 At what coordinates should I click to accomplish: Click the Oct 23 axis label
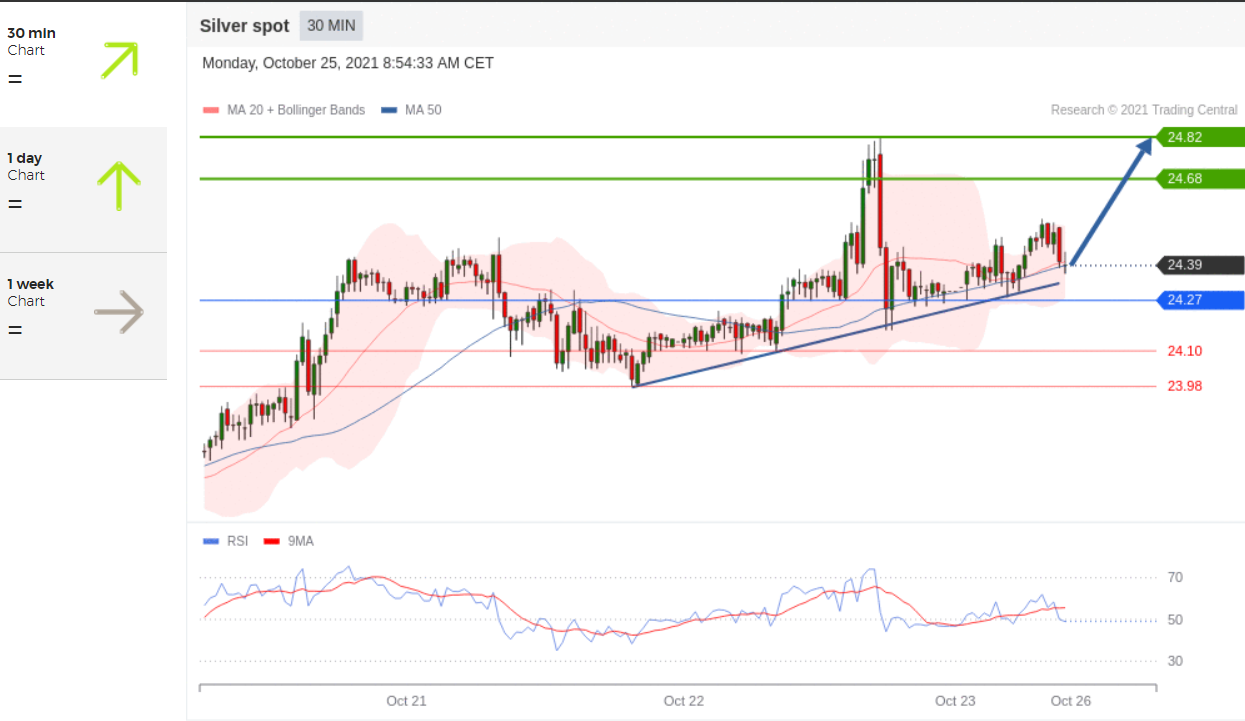click(x=955, y=701)
